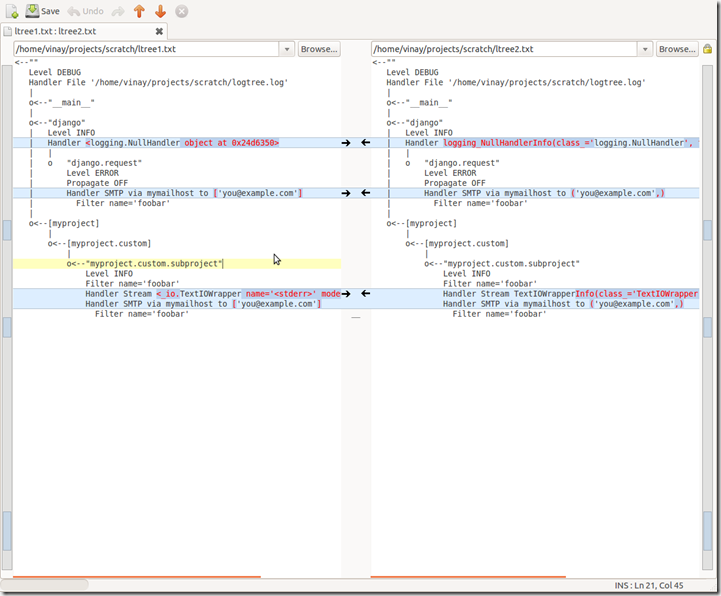The width and height of the screenshot is (721, 596).
Task: Click the ltree1.txt file path field
Action: tap(146, 49)
